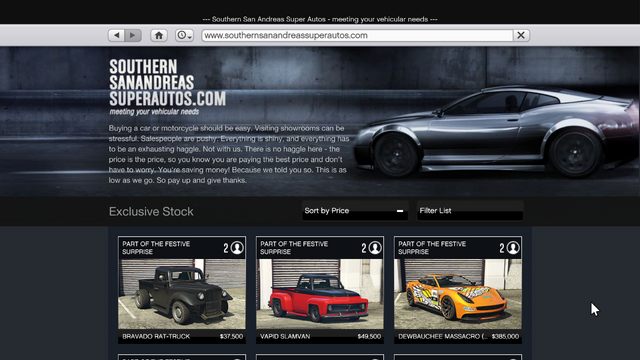
Task: Go back with the browser back arrow
Action: [x=116, y=35]
